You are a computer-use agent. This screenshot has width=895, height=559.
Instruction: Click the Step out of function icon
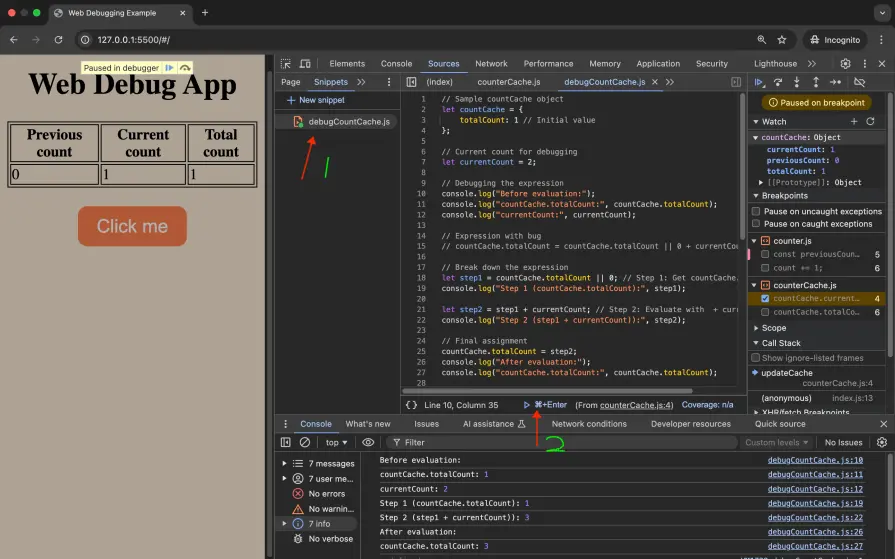tap(816, 82)
